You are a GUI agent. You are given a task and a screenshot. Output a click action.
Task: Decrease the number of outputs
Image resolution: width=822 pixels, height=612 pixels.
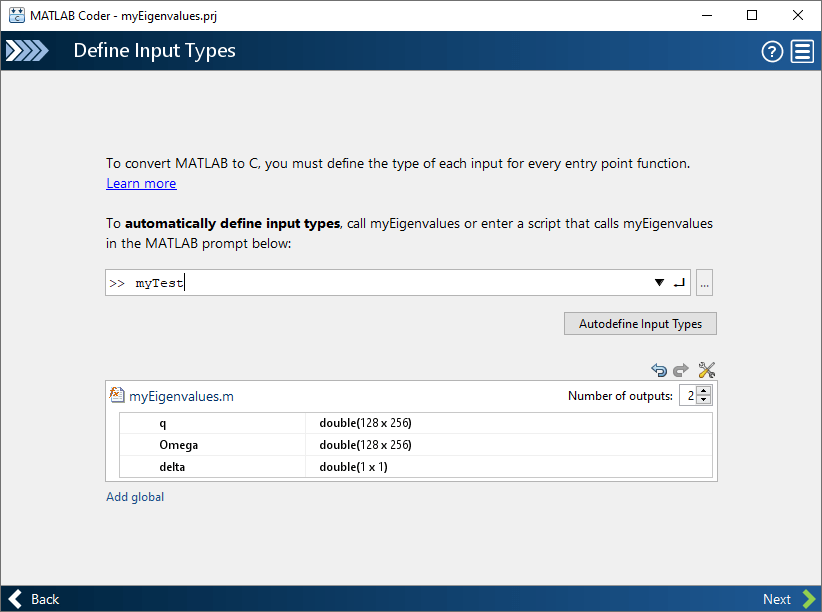tap(704, 400)
